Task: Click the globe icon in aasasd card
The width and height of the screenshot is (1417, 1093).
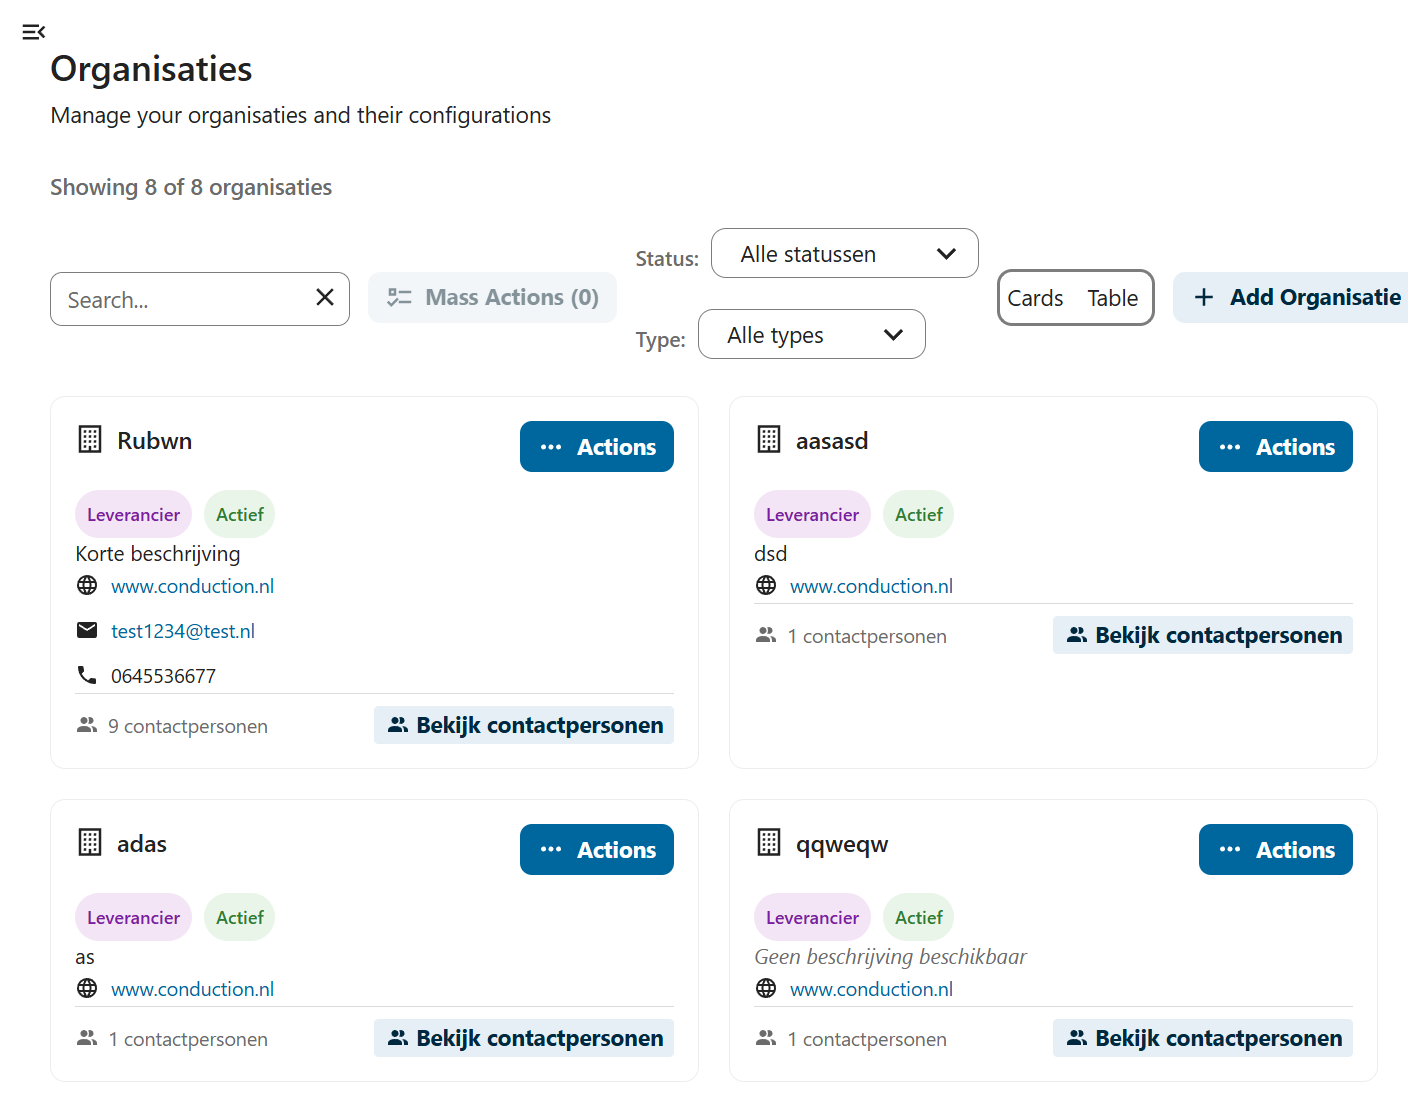Action: 766,586
